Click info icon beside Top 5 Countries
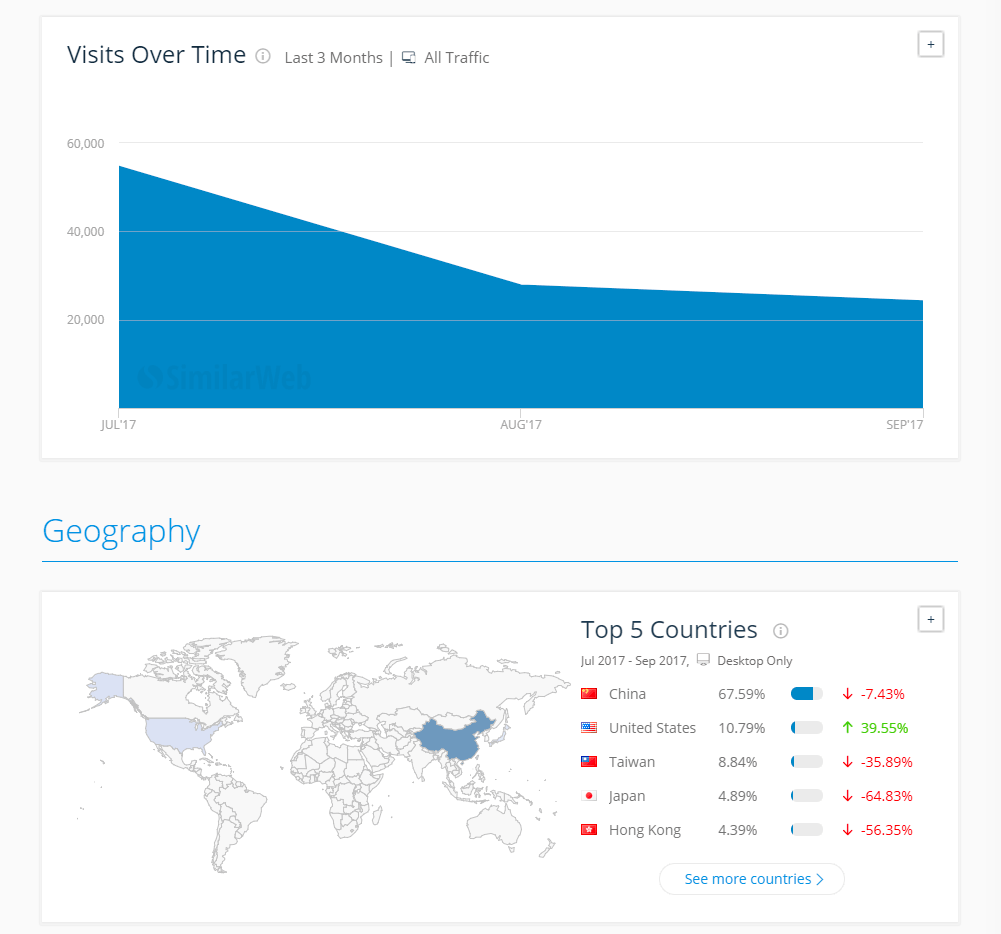This screenshot has width=1001, height=934. pos(781,630)
